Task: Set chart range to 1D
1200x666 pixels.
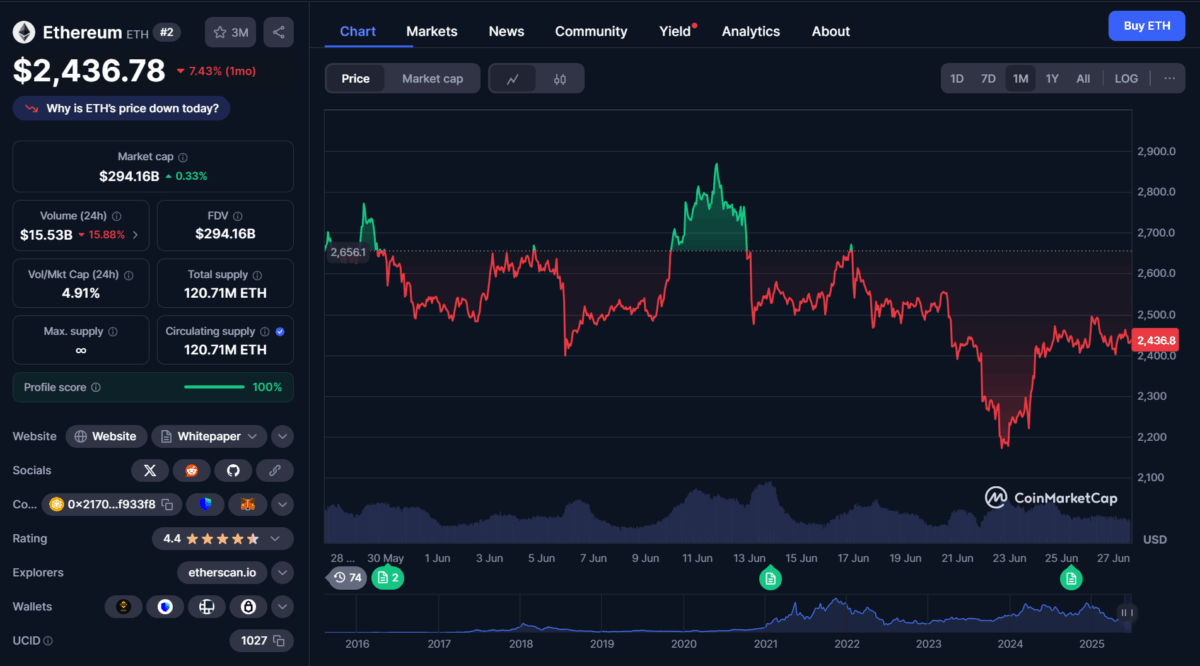Action: click(x=957, y=79)
